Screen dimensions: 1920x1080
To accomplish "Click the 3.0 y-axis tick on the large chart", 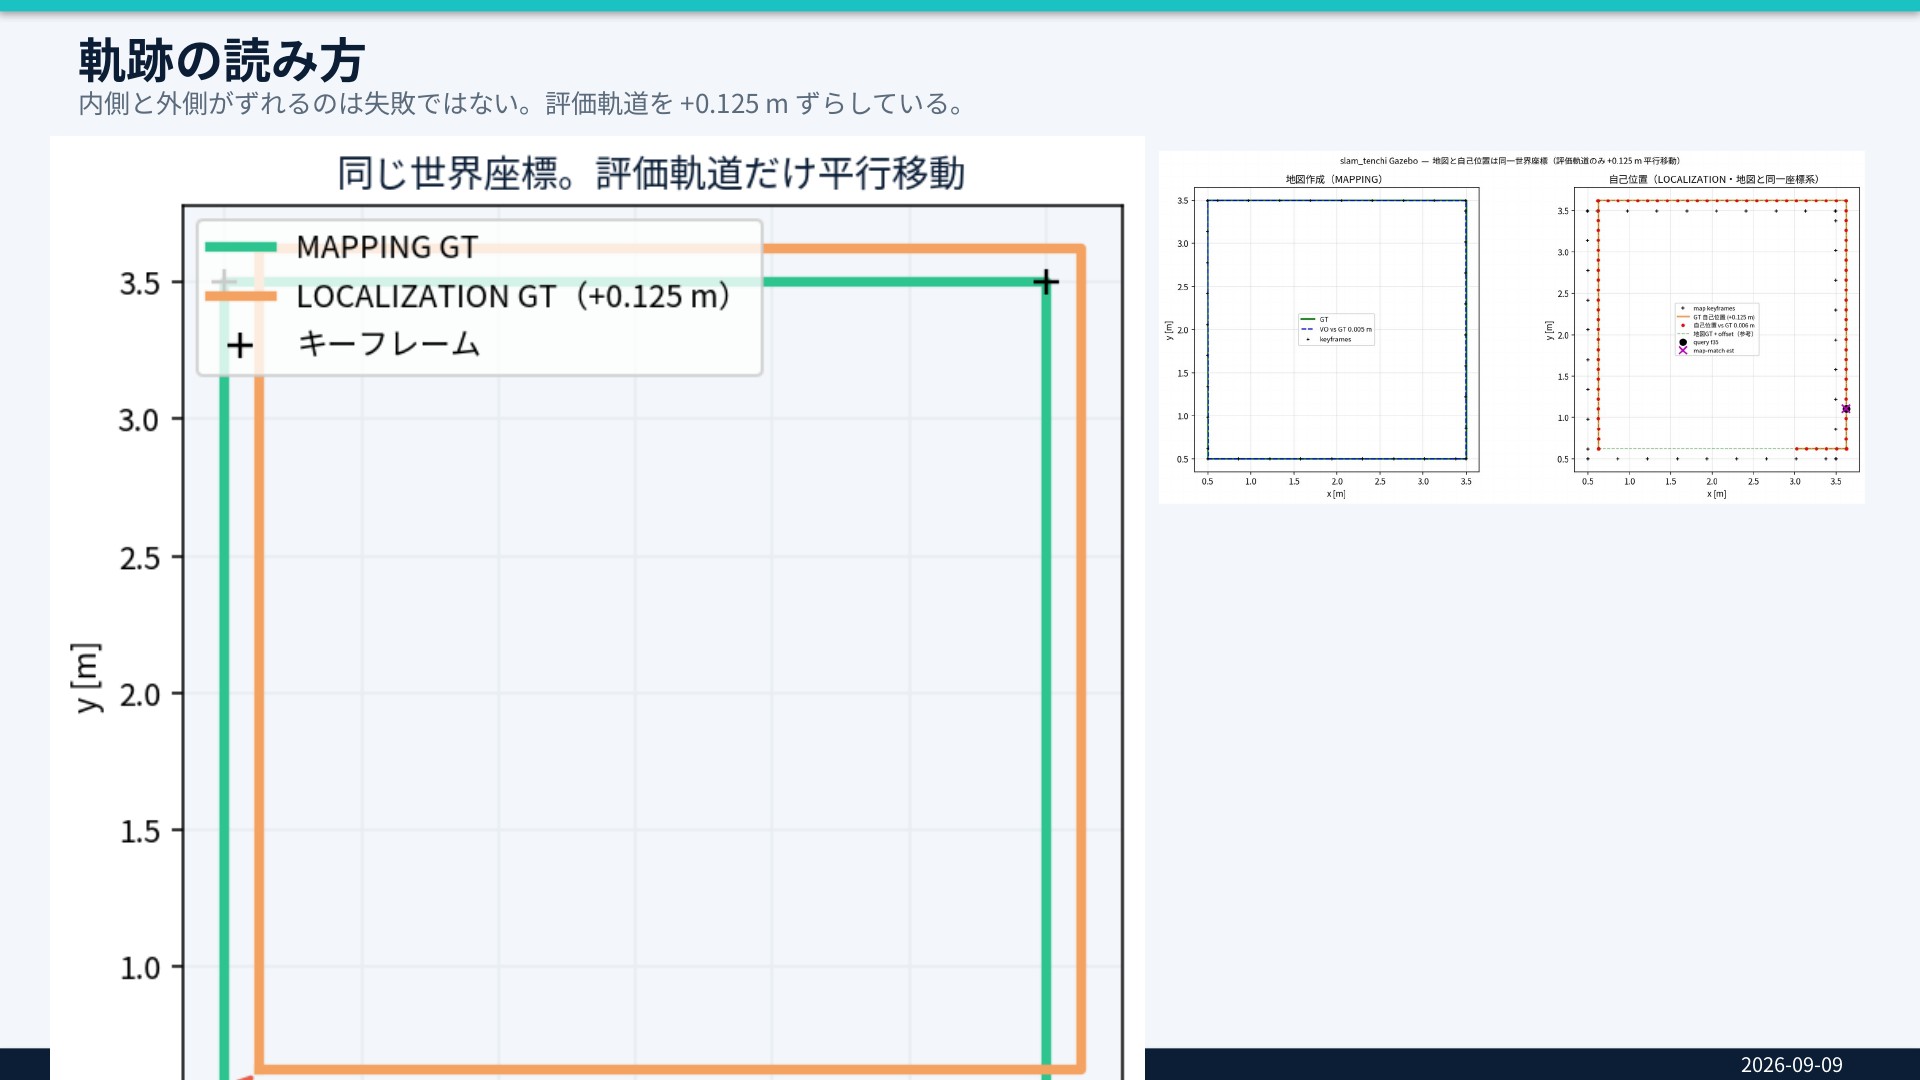I will pos(140,420).
